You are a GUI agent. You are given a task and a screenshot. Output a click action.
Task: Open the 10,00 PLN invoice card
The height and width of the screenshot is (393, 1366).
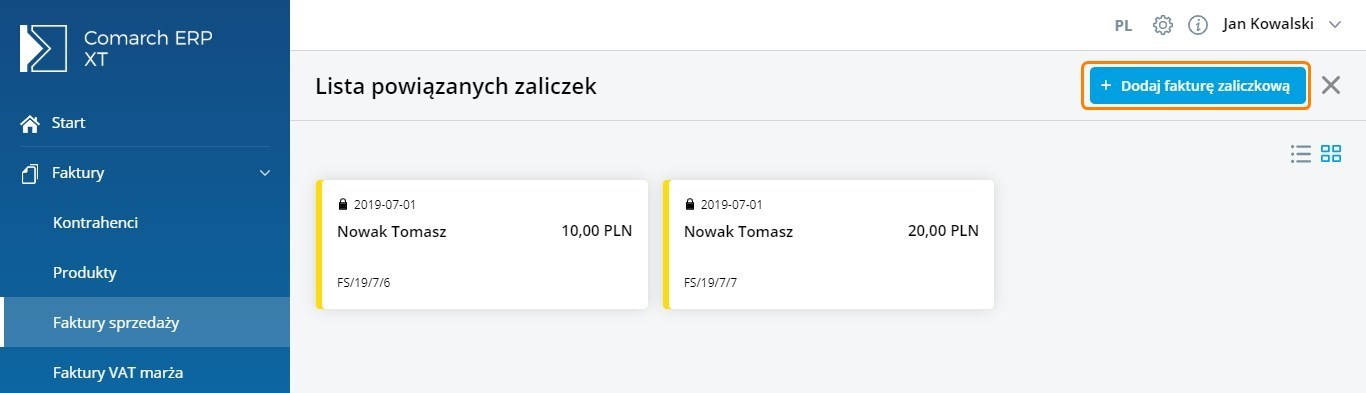click(482, 244)
